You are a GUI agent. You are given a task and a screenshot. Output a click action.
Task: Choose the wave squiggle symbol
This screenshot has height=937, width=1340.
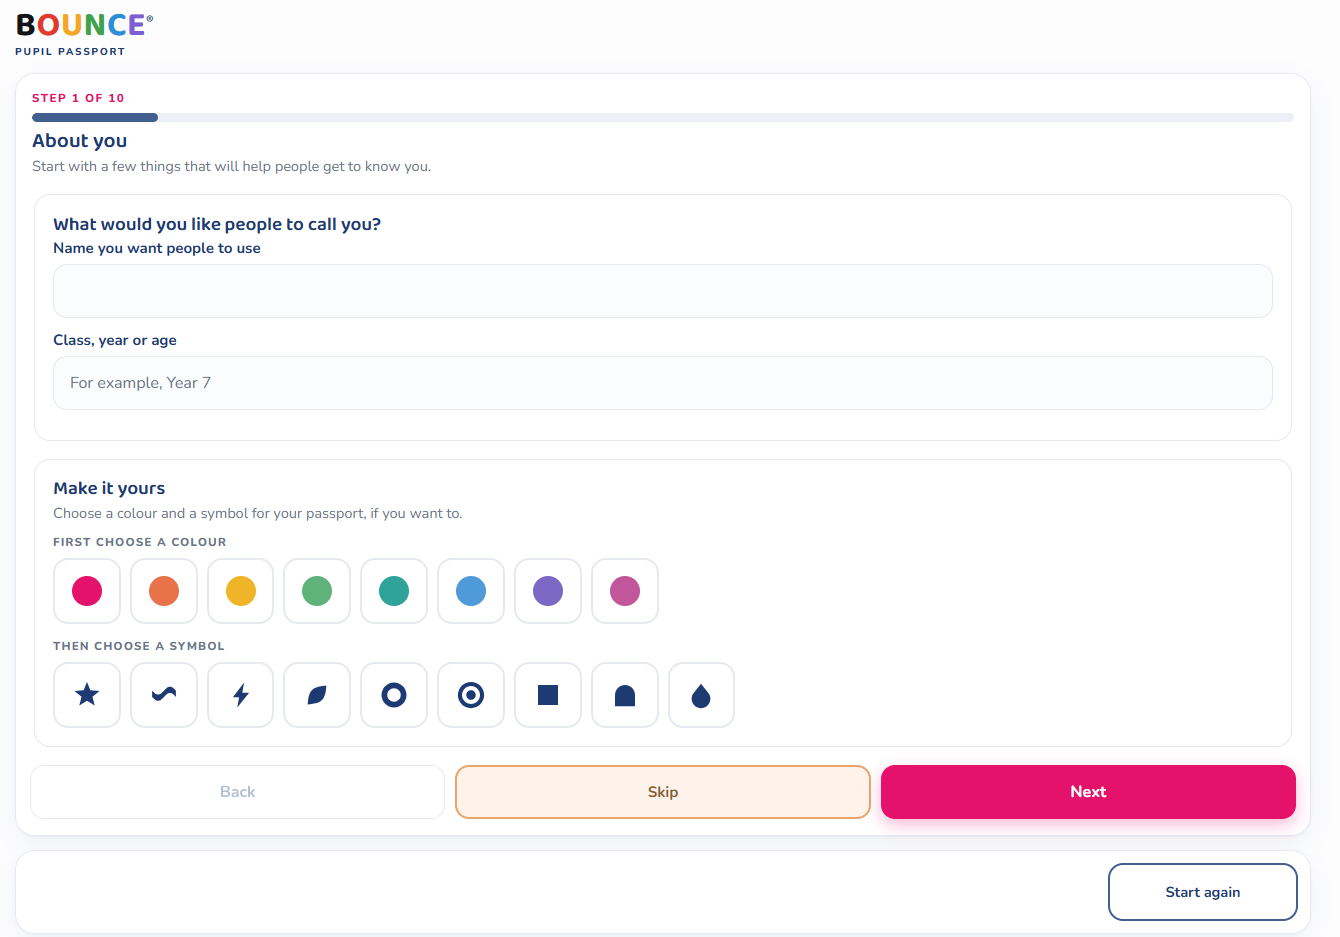164,695
